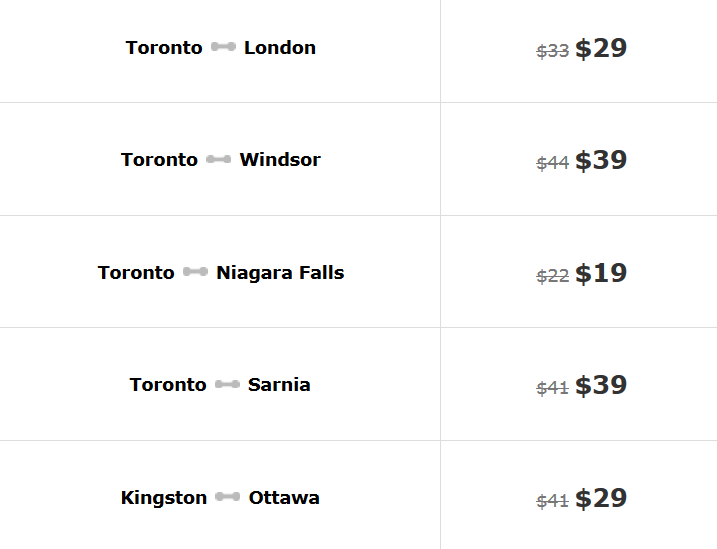
Task: Click the Kingston–Ottawa route arrow icon
Action: point(227,497)
